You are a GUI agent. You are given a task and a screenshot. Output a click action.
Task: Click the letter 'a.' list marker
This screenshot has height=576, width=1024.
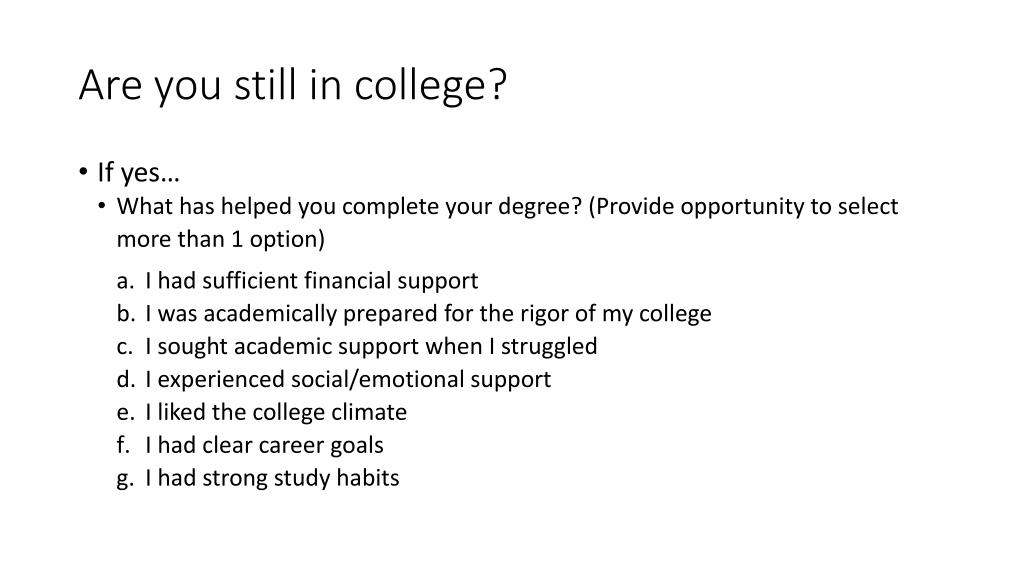[x=125, y=281]
